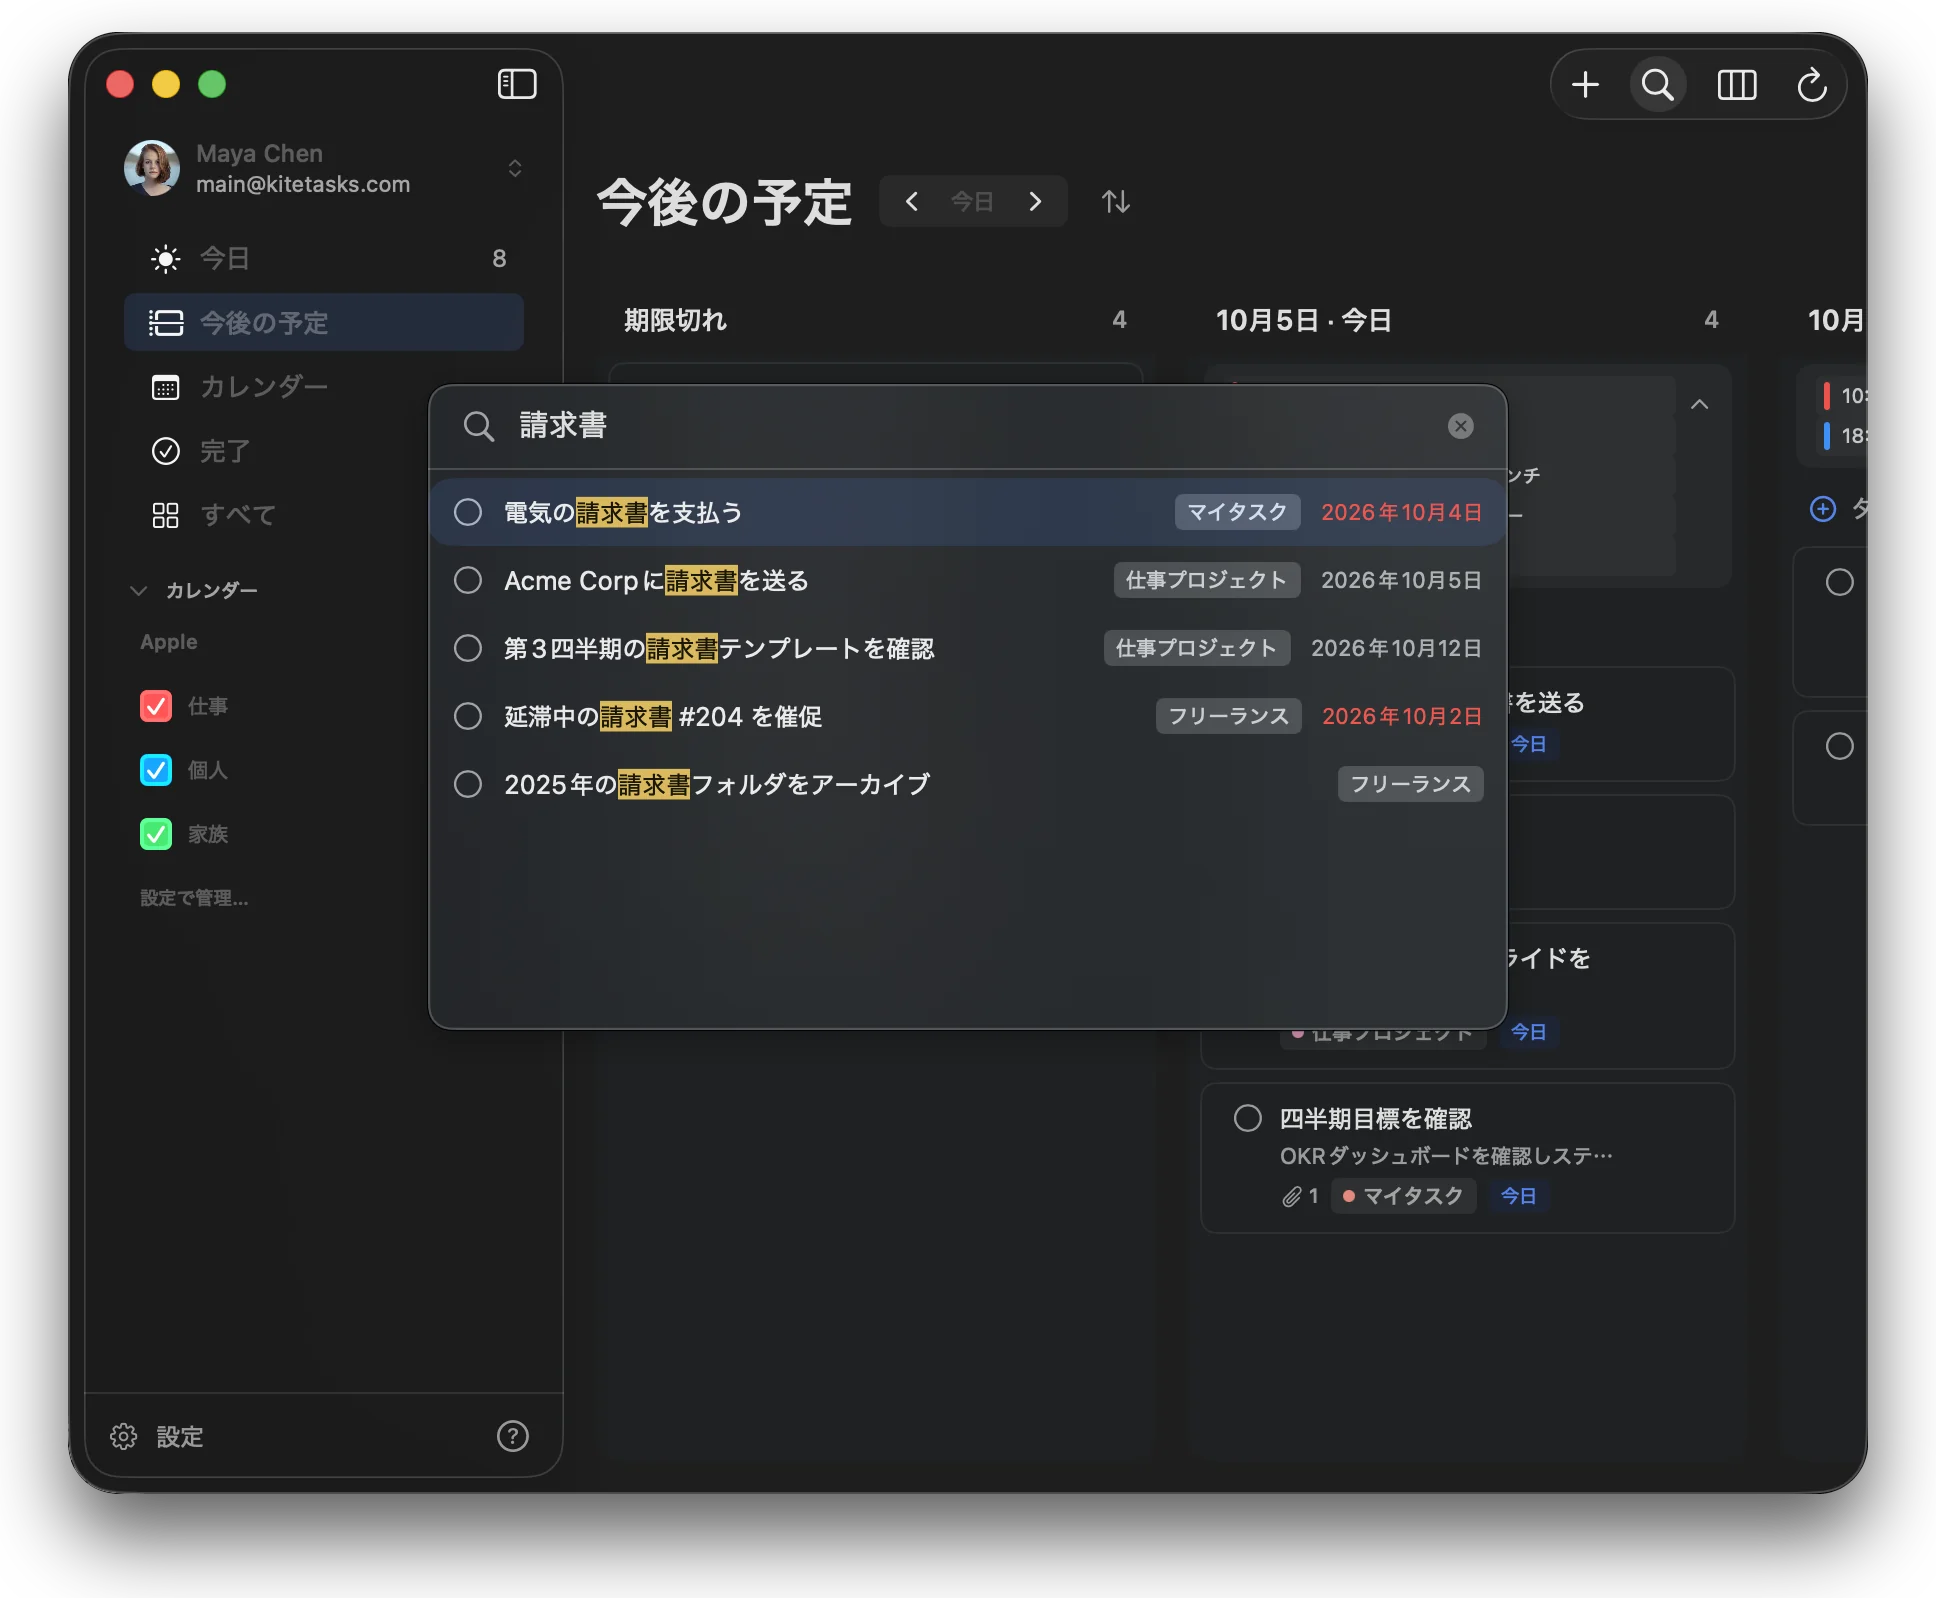Click the blue circled plus icon
The height and width of the screenshot is (1598, 1936).
1823,509
